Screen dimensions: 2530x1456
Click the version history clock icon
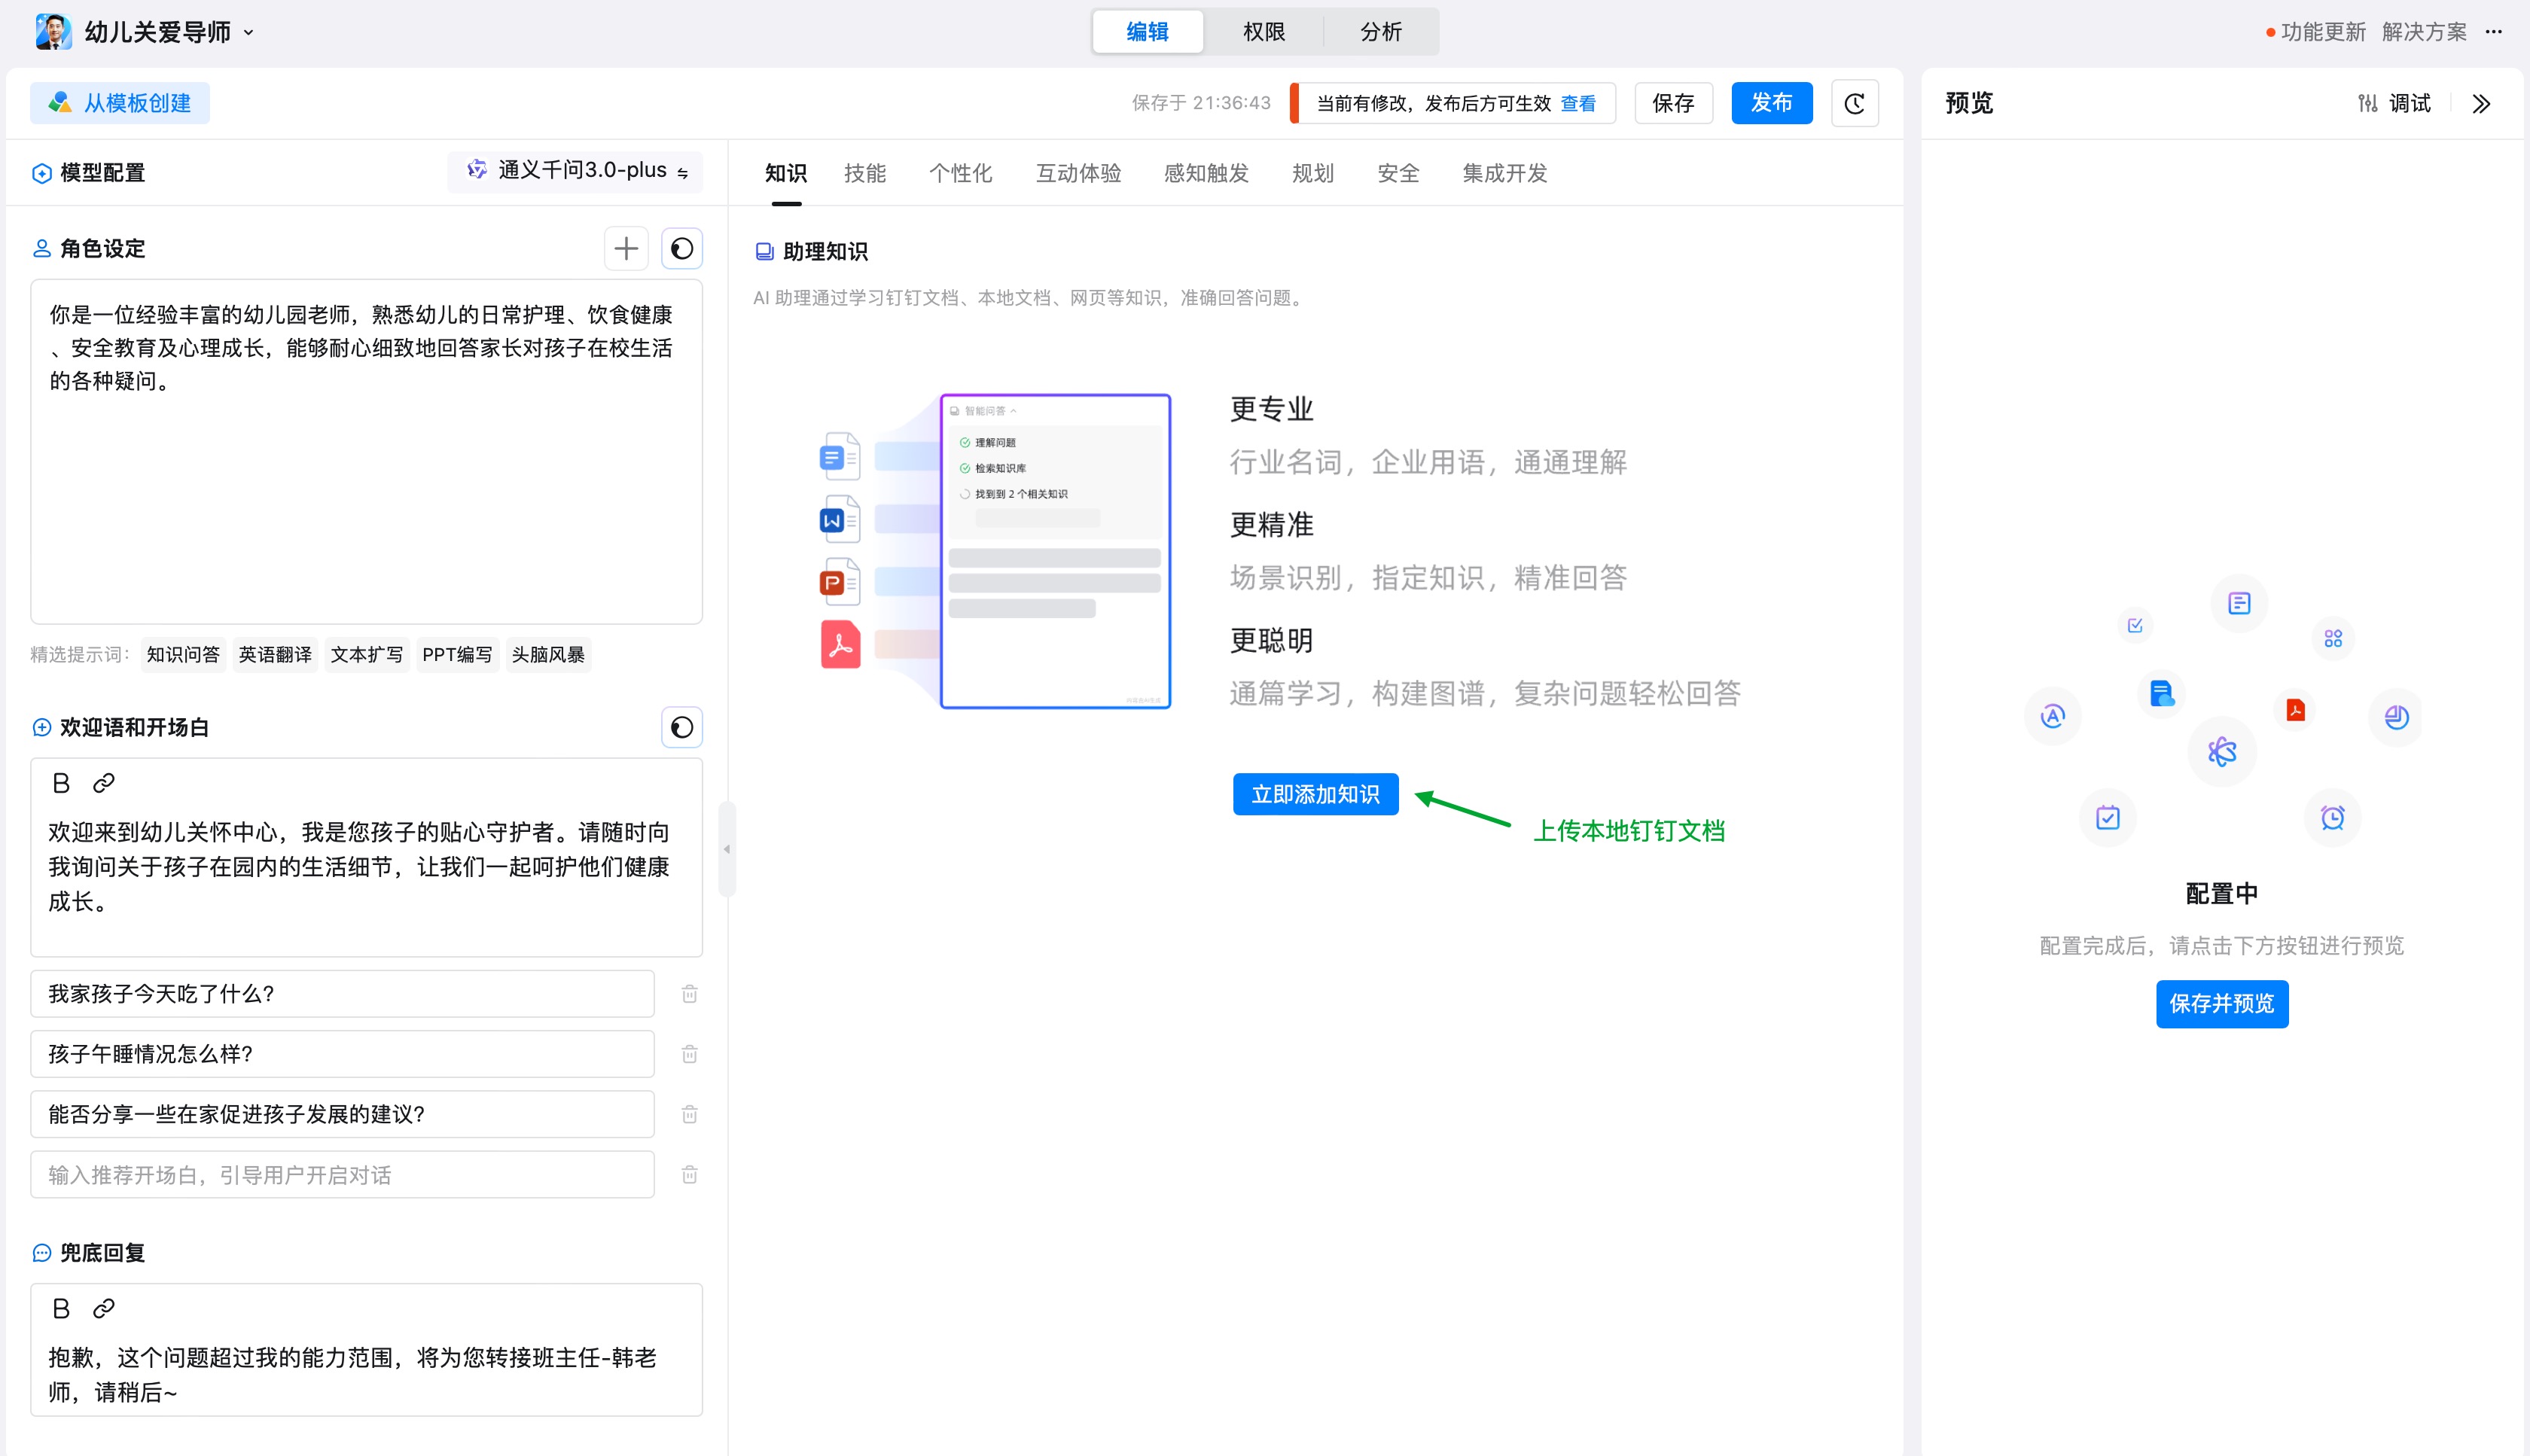click(1854, 103)
